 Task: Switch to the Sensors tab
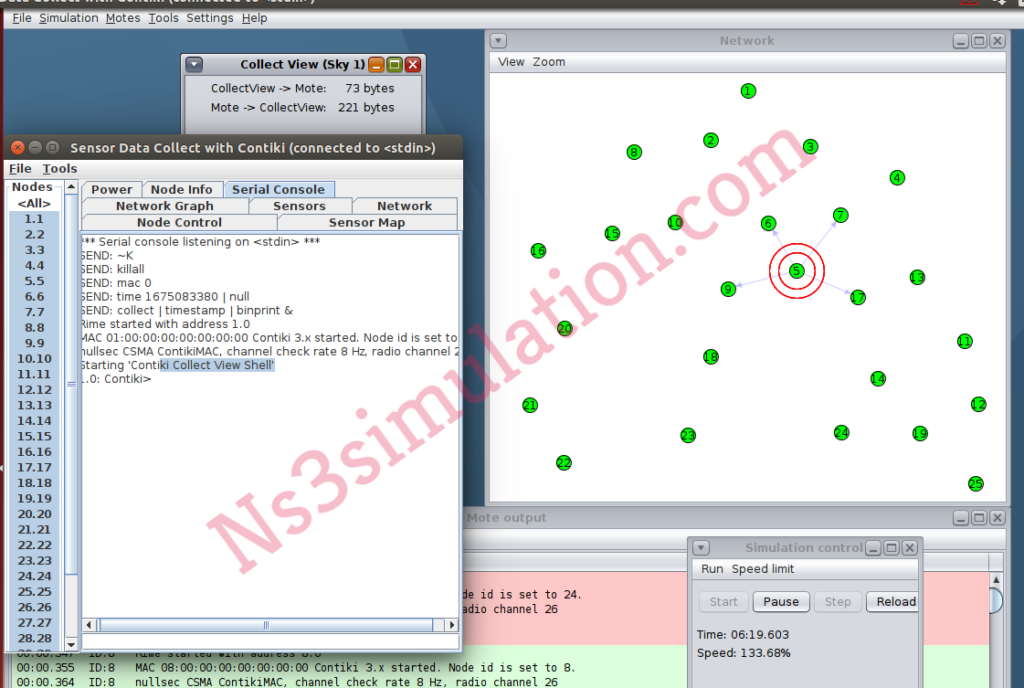299,206
